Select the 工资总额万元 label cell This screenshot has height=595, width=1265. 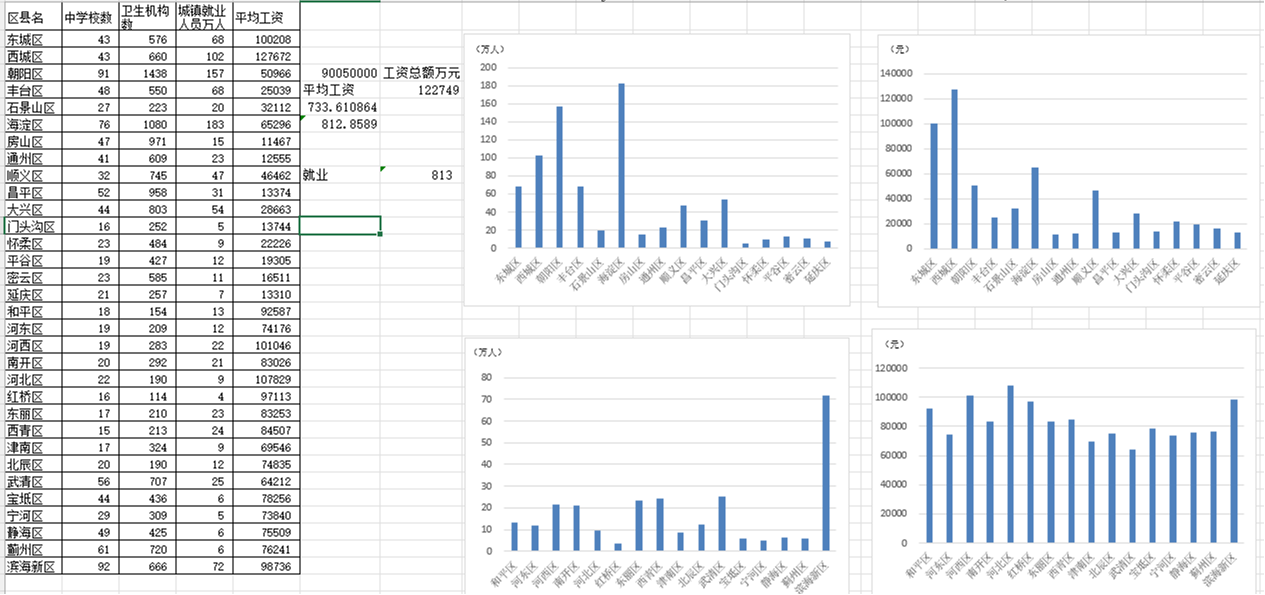point(421,74)
